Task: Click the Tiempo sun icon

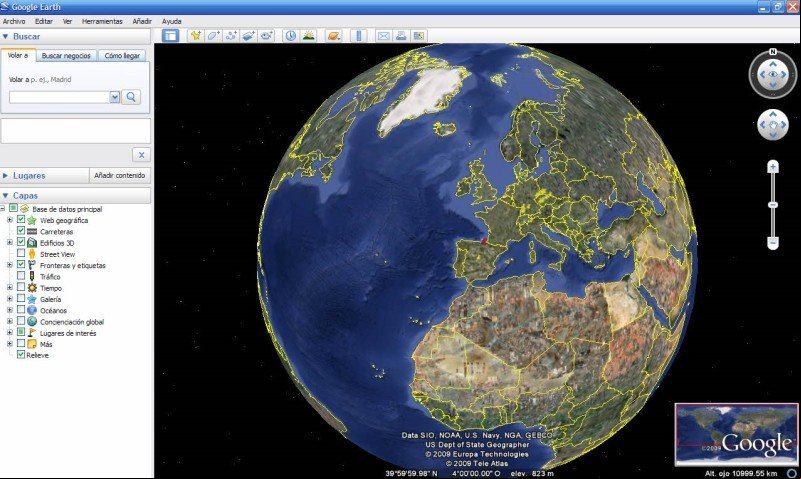Action: point(32,288)
